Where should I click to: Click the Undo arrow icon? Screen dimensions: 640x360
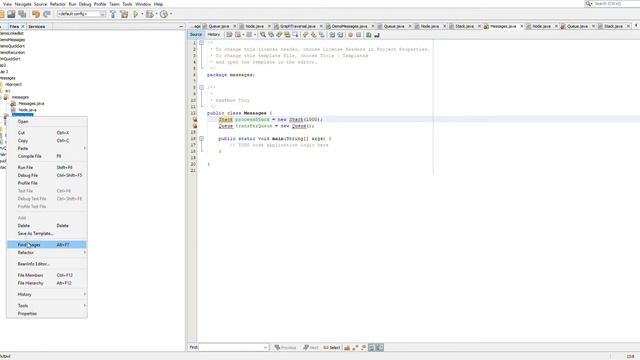[36, 14]
